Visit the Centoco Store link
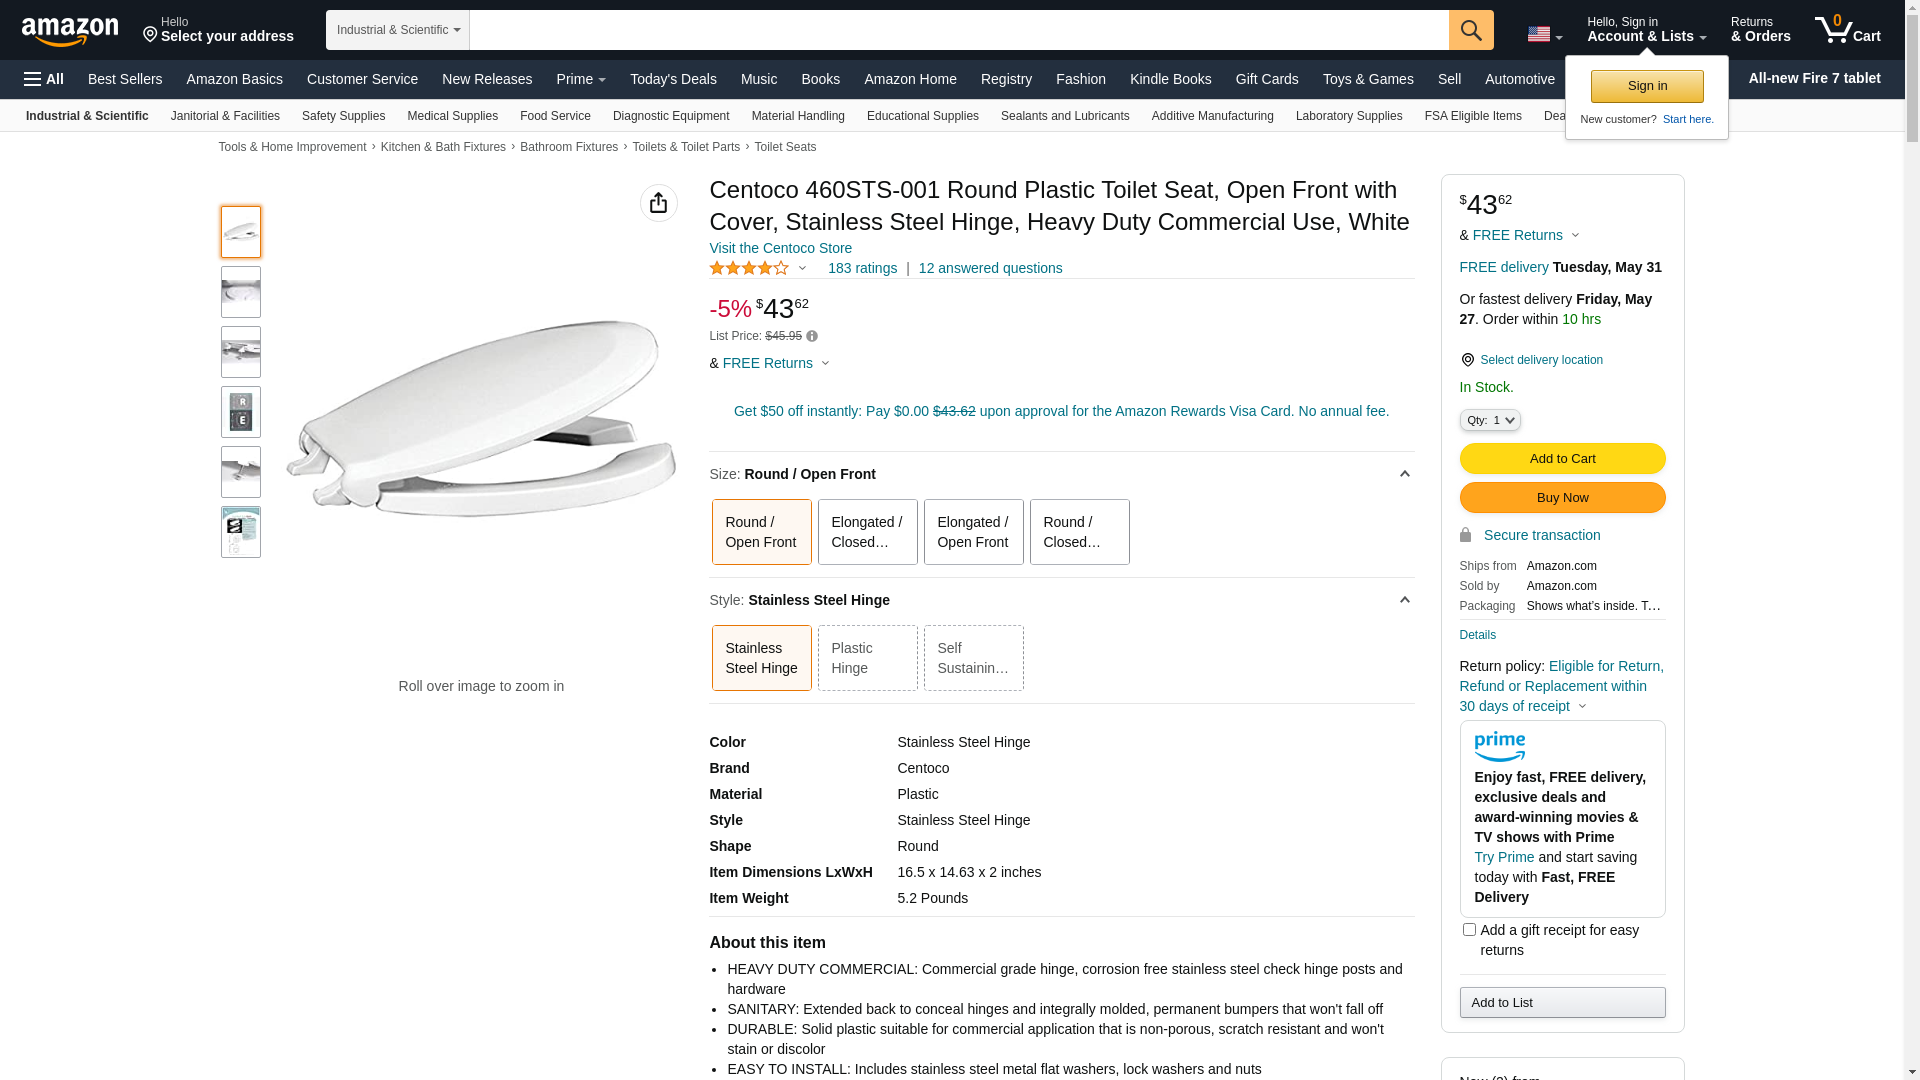 point(780,248)
